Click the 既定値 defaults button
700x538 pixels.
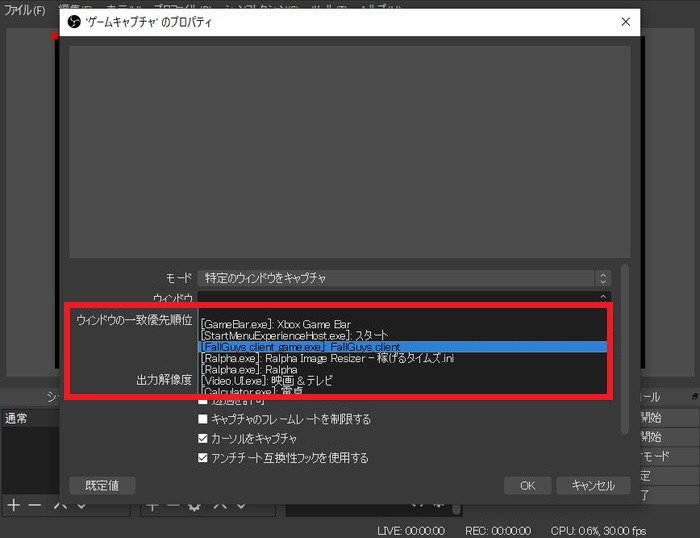click(x=102, y=485)
